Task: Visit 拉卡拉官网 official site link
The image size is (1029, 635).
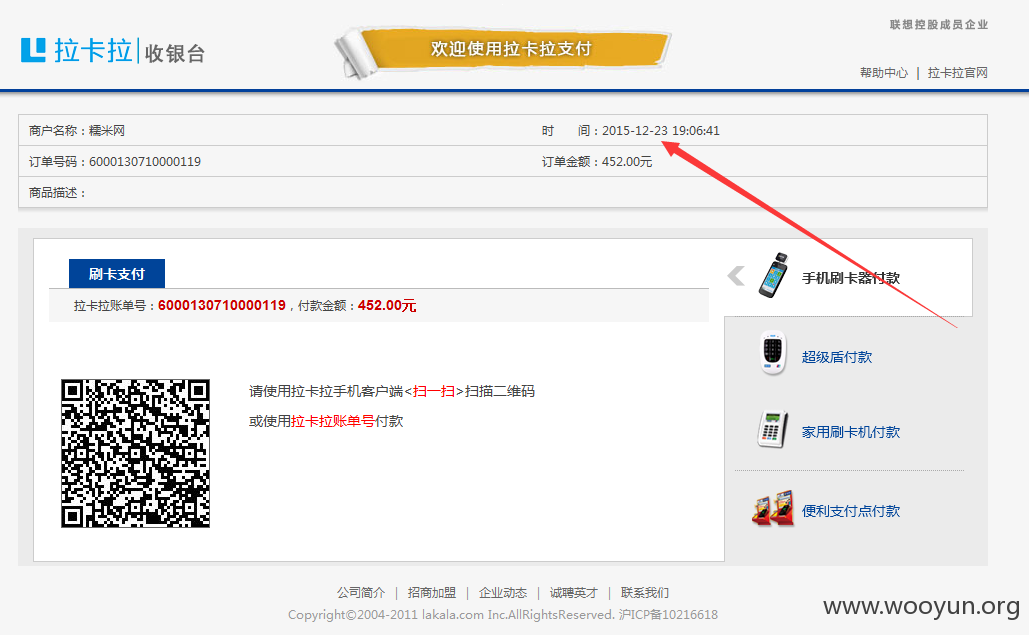Action: point(957,73)
